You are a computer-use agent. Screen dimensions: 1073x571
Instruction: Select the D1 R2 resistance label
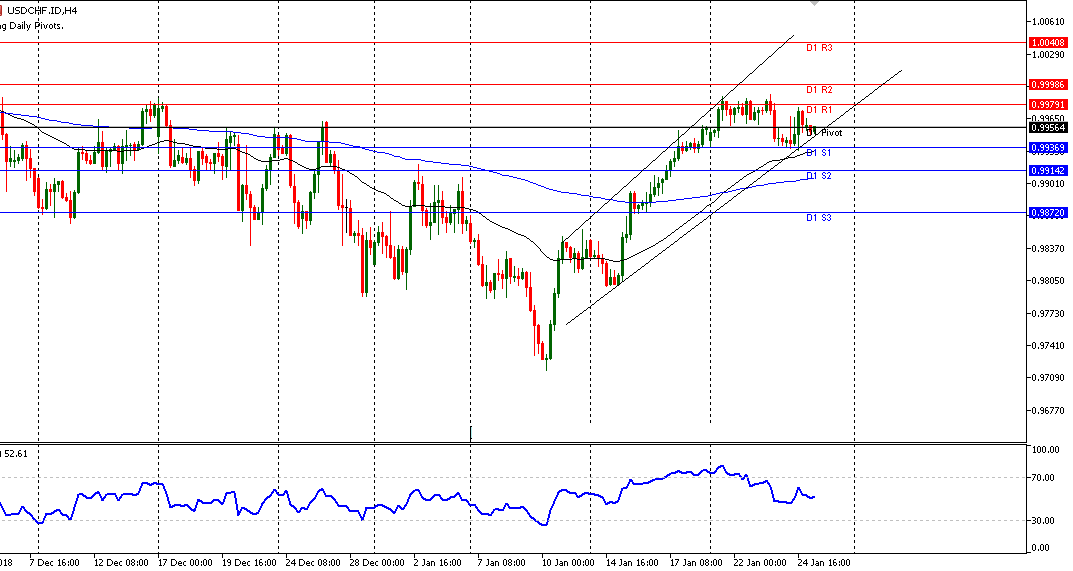pyautogui.click(x=820, y=90)
